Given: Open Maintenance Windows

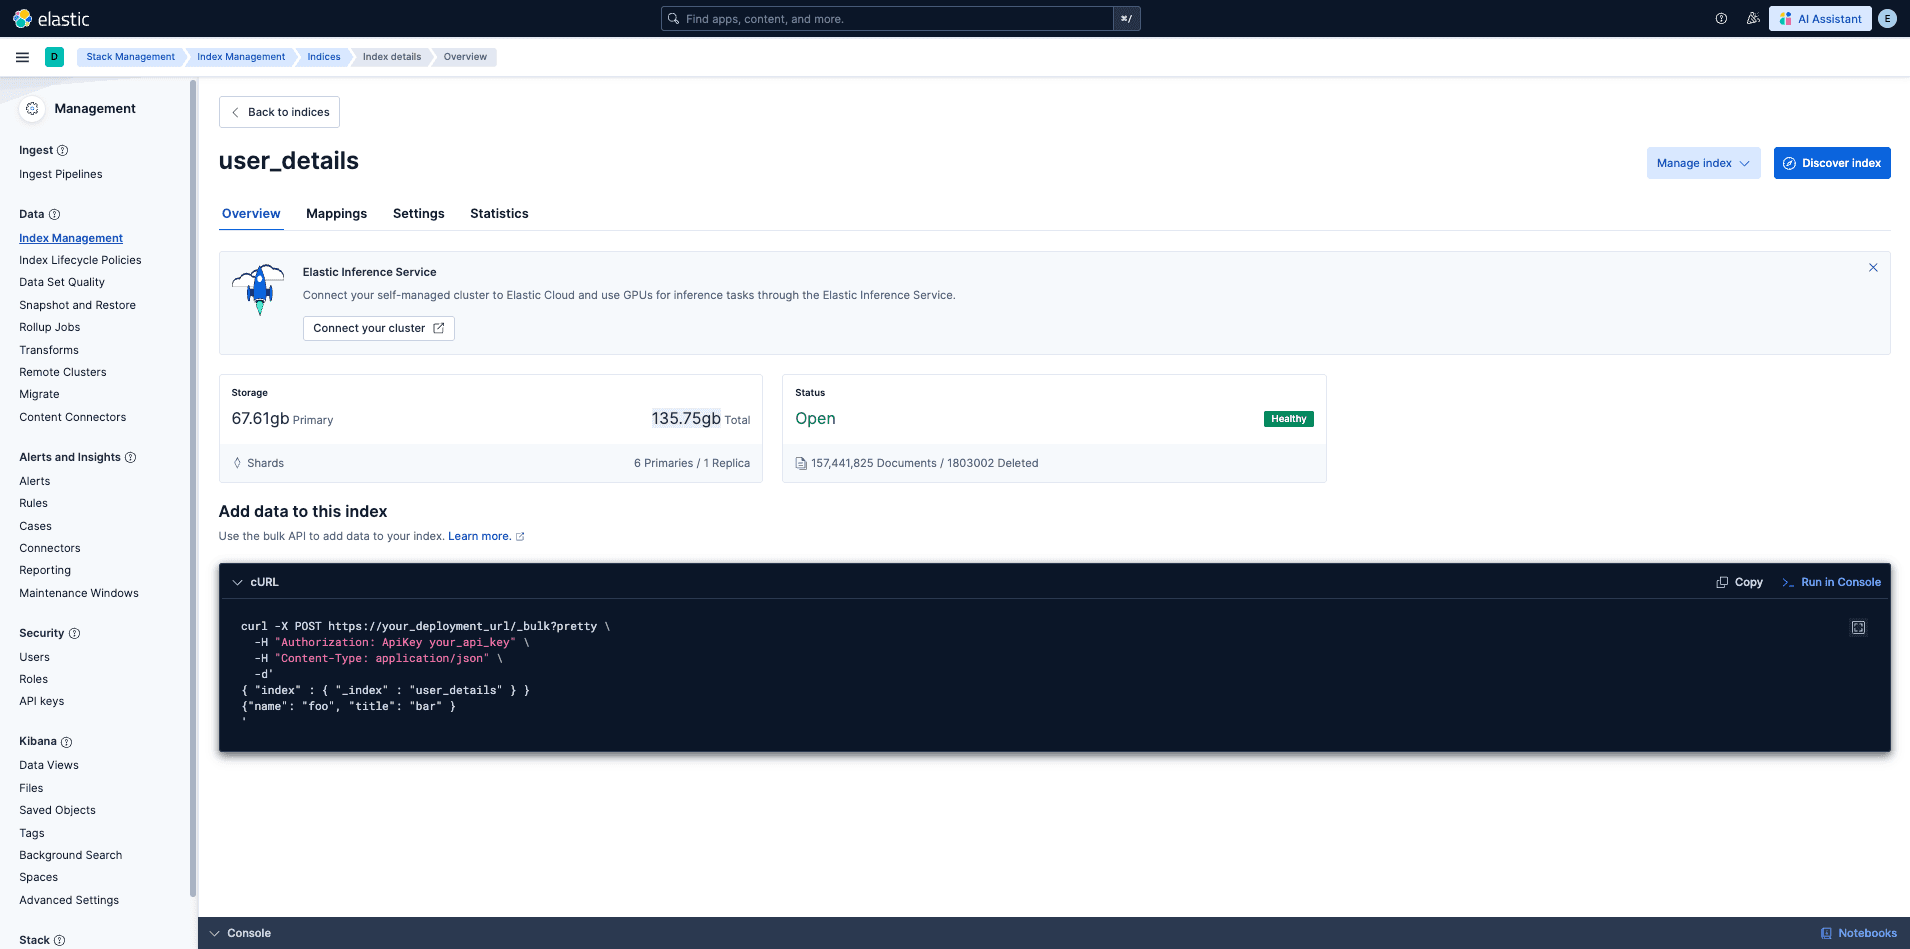Looking at the screenshot, I should click(x=79, y=594).
